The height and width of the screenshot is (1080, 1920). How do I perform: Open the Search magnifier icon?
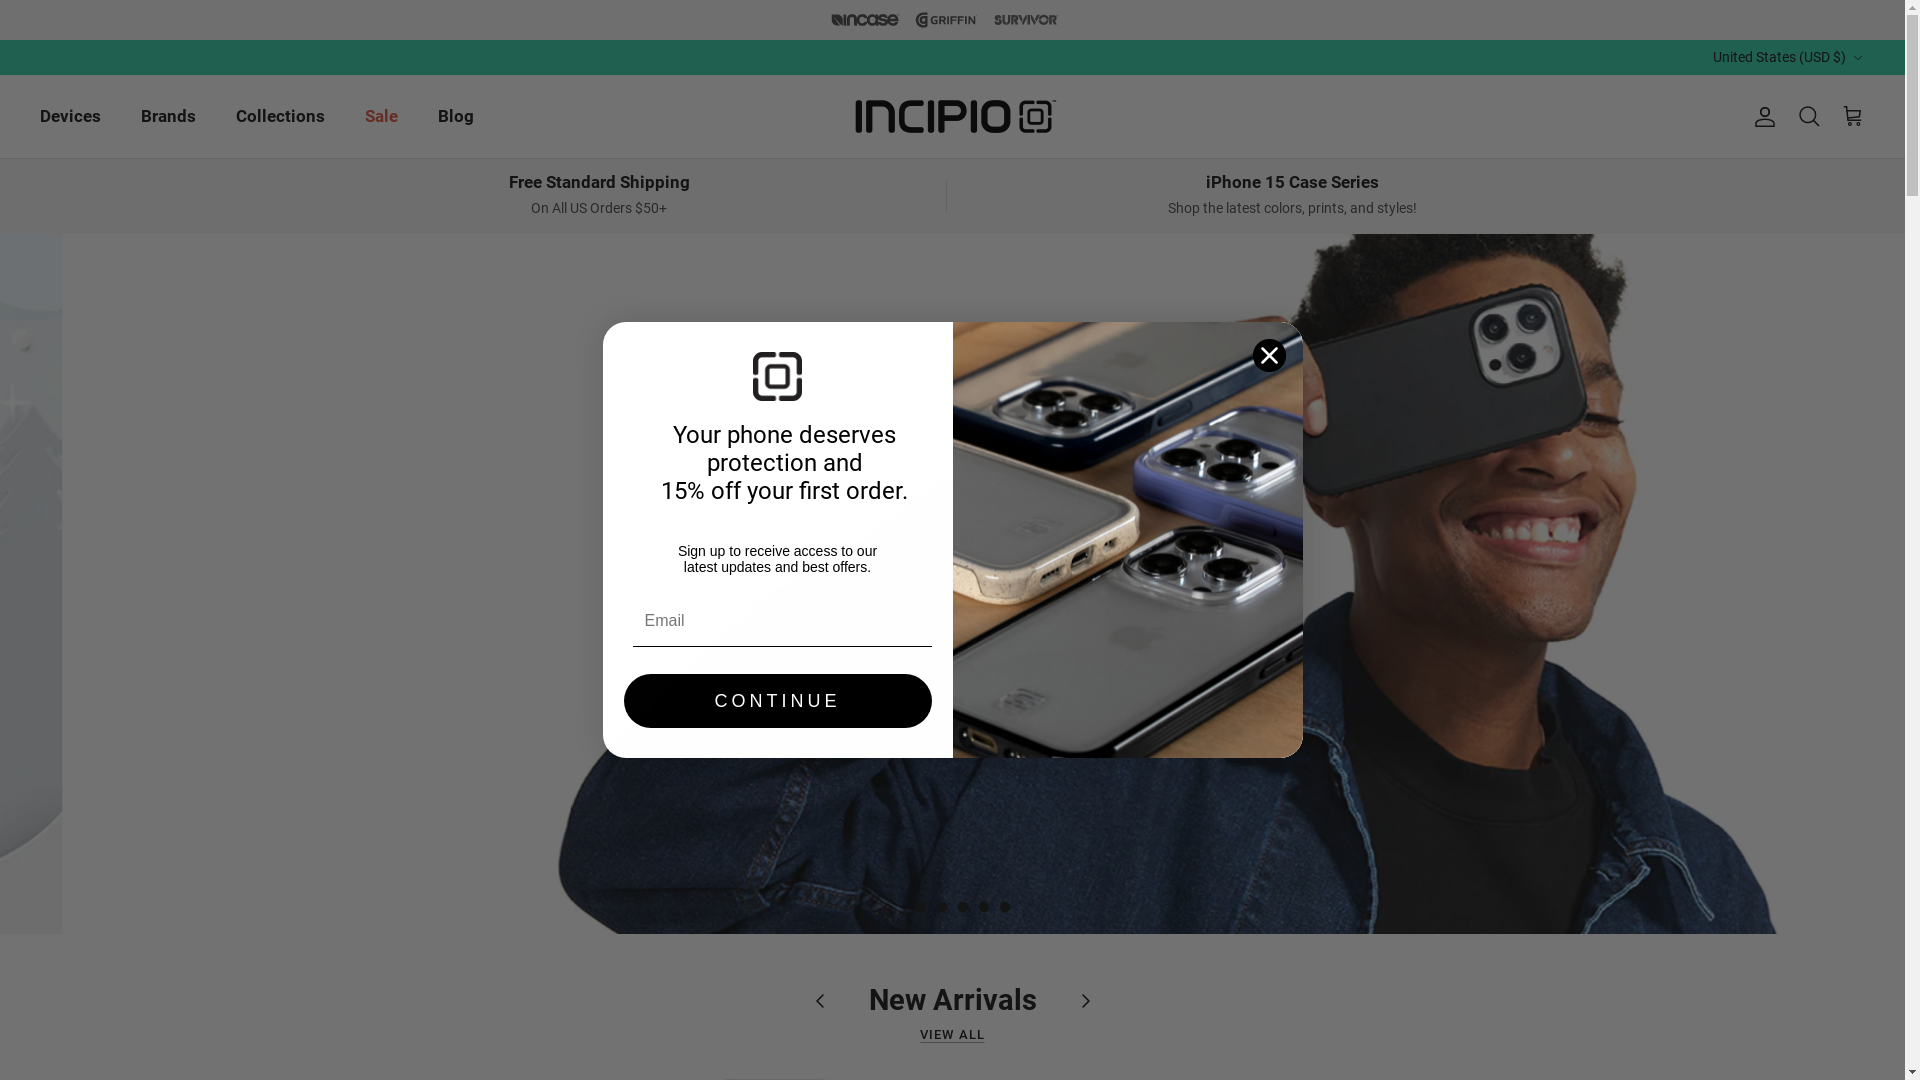click(x=1808, y=117)
